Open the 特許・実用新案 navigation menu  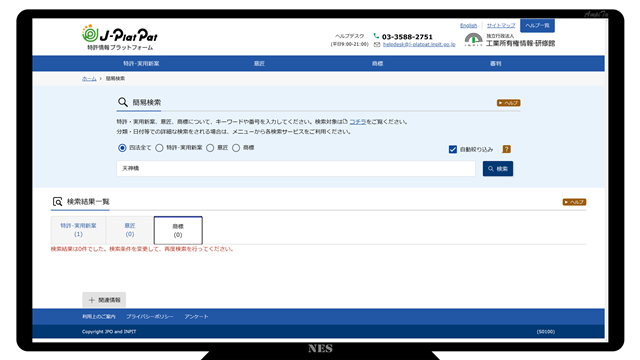click(x=141, y=64)
